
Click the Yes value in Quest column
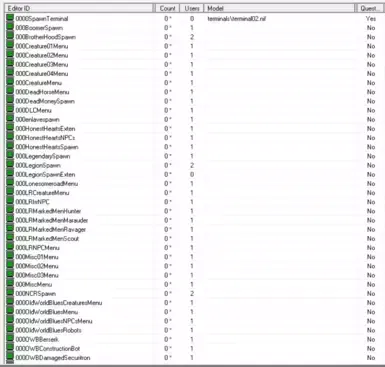(371, 19)
